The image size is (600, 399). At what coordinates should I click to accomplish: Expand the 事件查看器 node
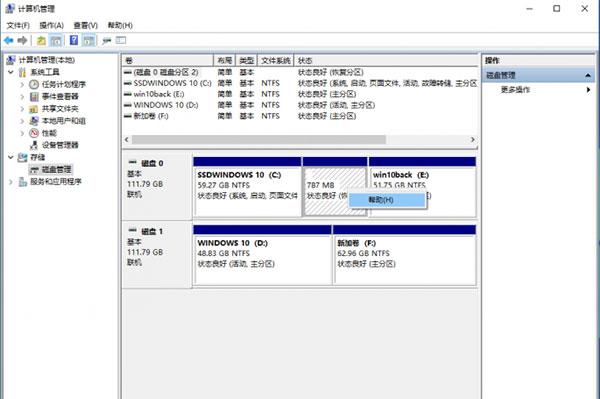point(22,96)
